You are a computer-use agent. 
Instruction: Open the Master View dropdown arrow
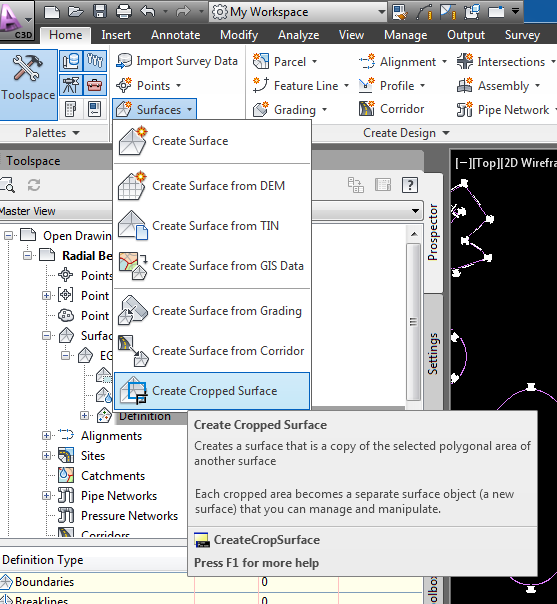pyautogui.click(x=415, y=211)
